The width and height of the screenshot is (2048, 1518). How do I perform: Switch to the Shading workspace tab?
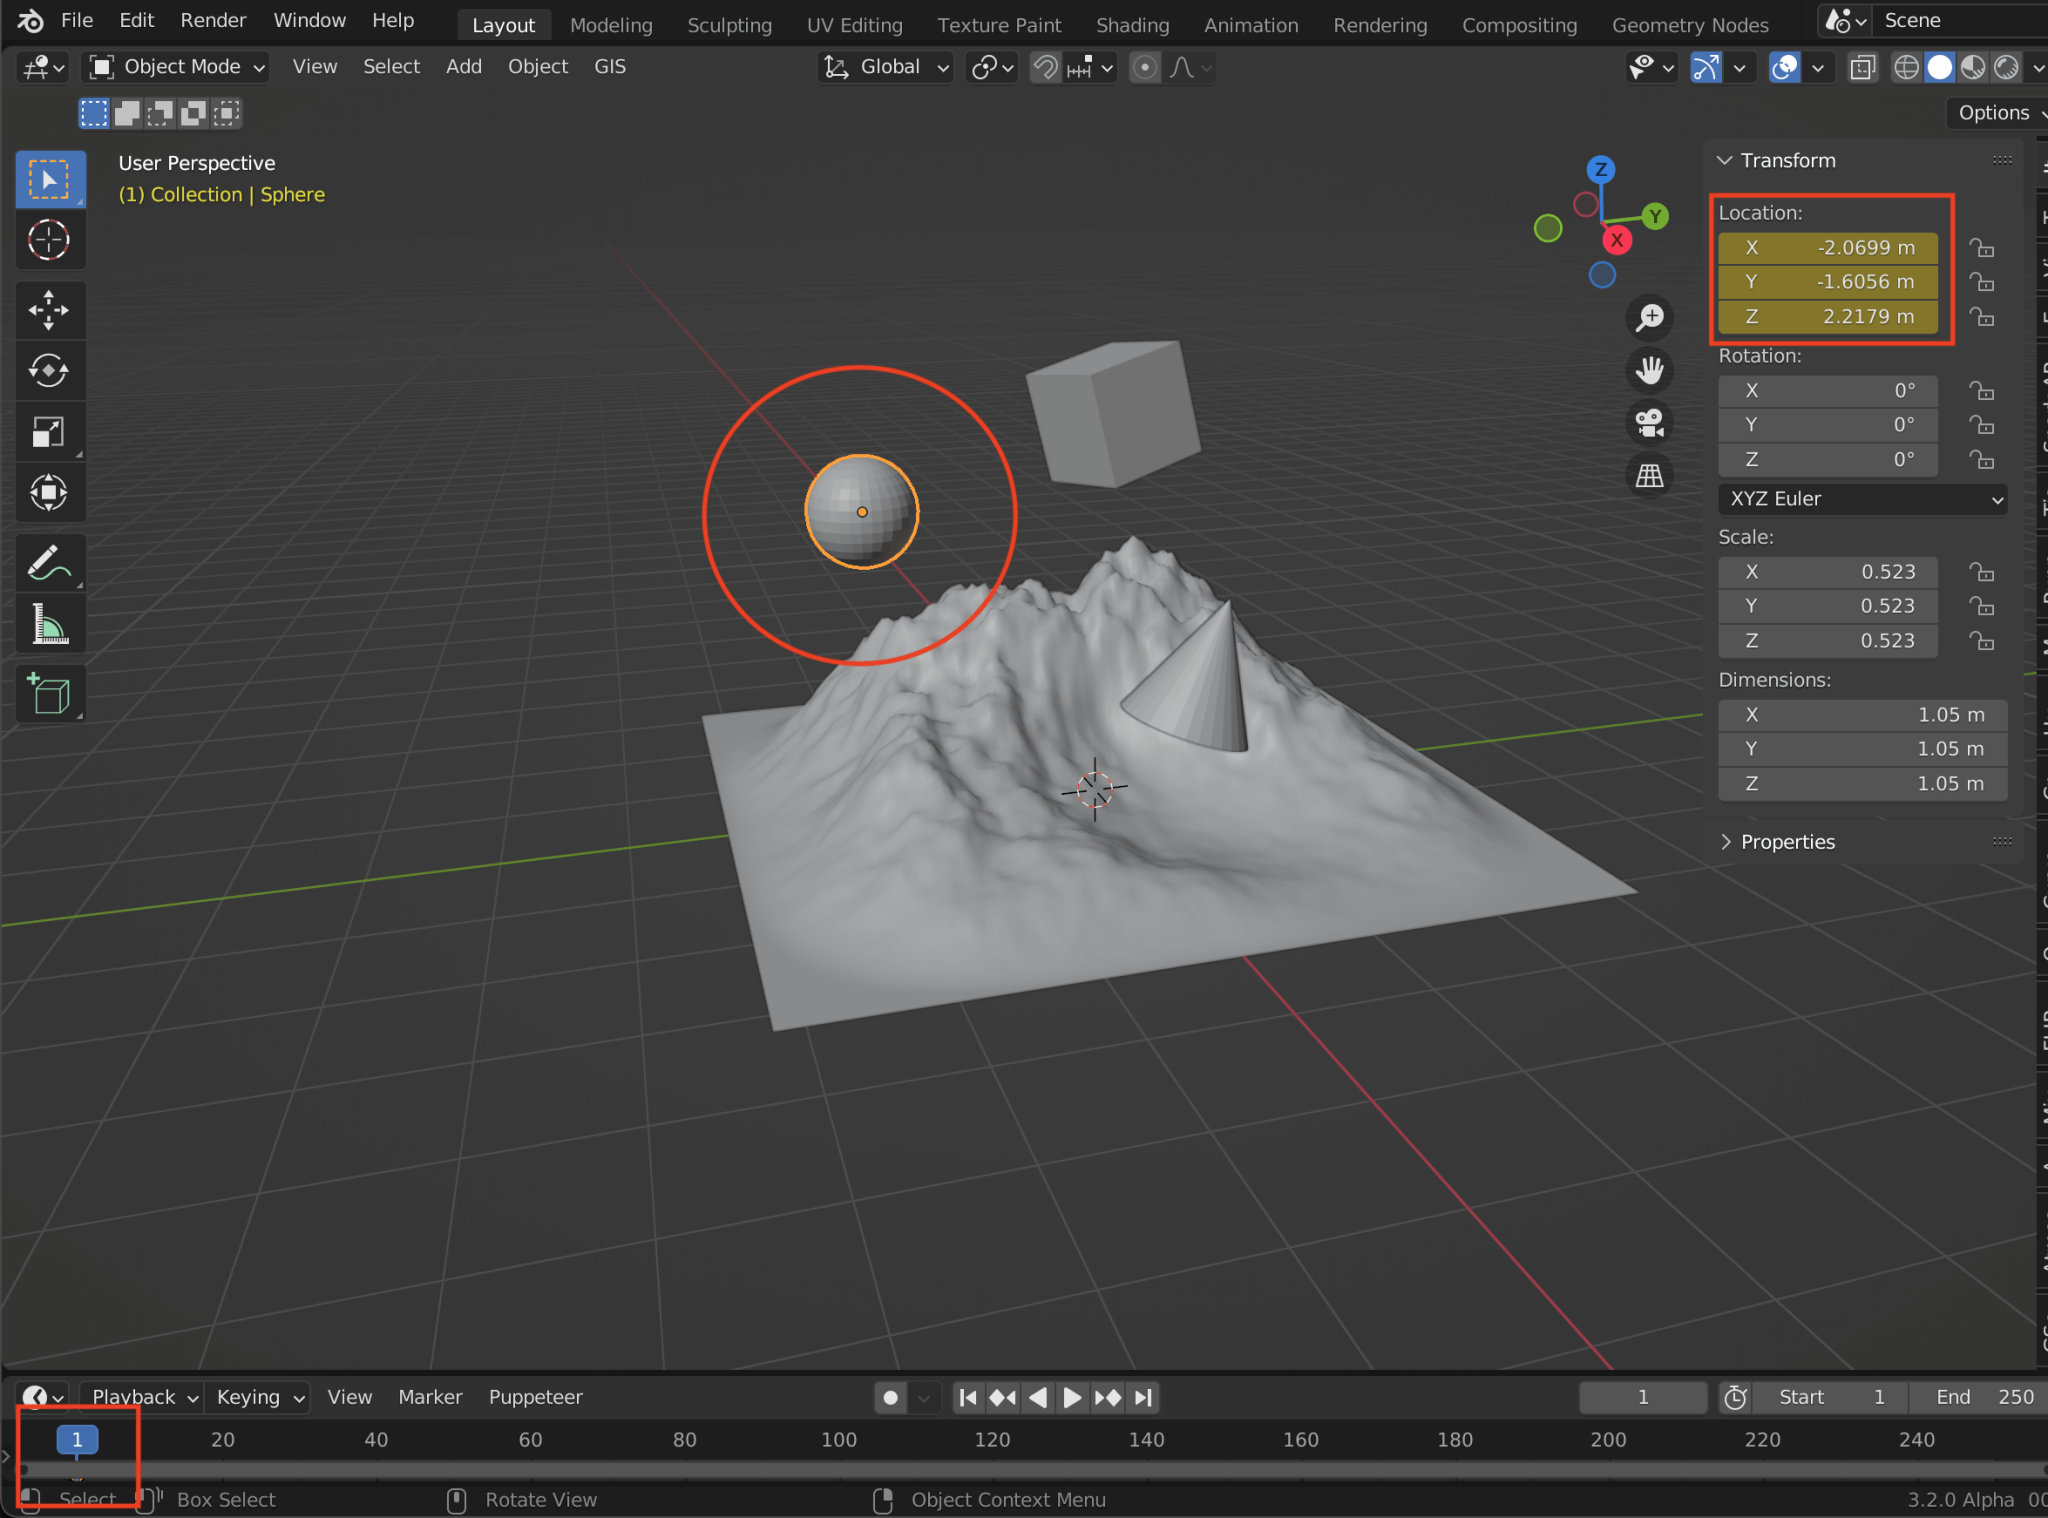pos(1132,24)
